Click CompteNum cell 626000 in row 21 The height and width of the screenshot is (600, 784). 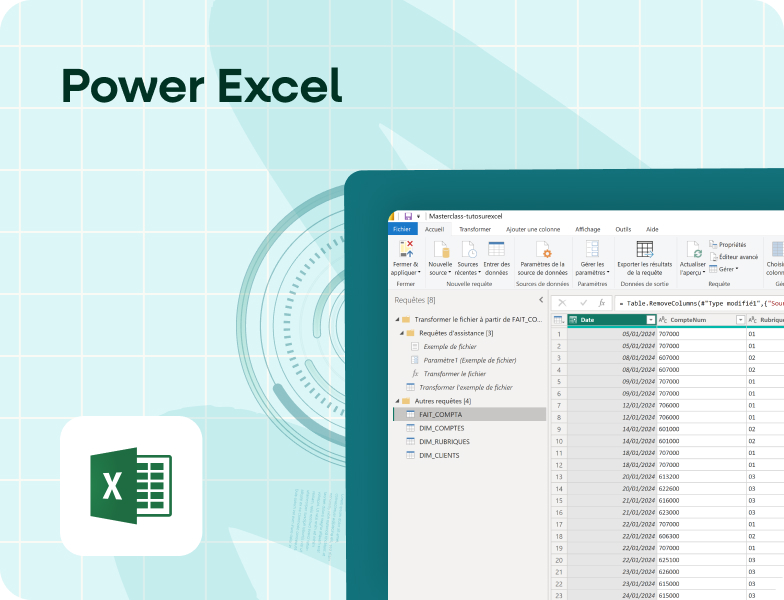702,572
